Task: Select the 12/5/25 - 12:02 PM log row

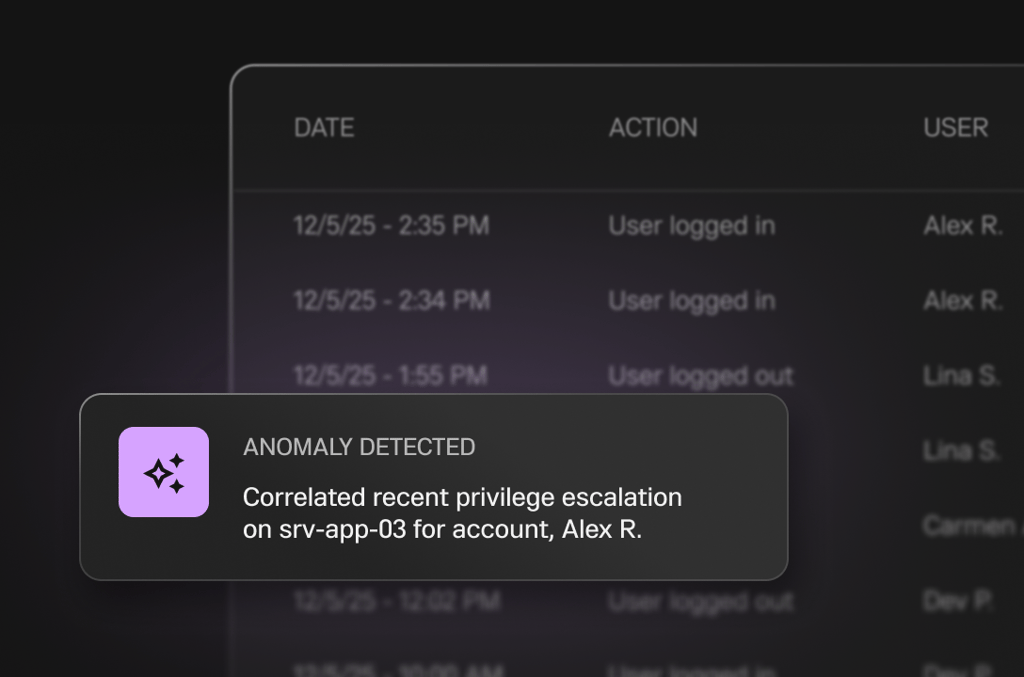Action: 396,601
